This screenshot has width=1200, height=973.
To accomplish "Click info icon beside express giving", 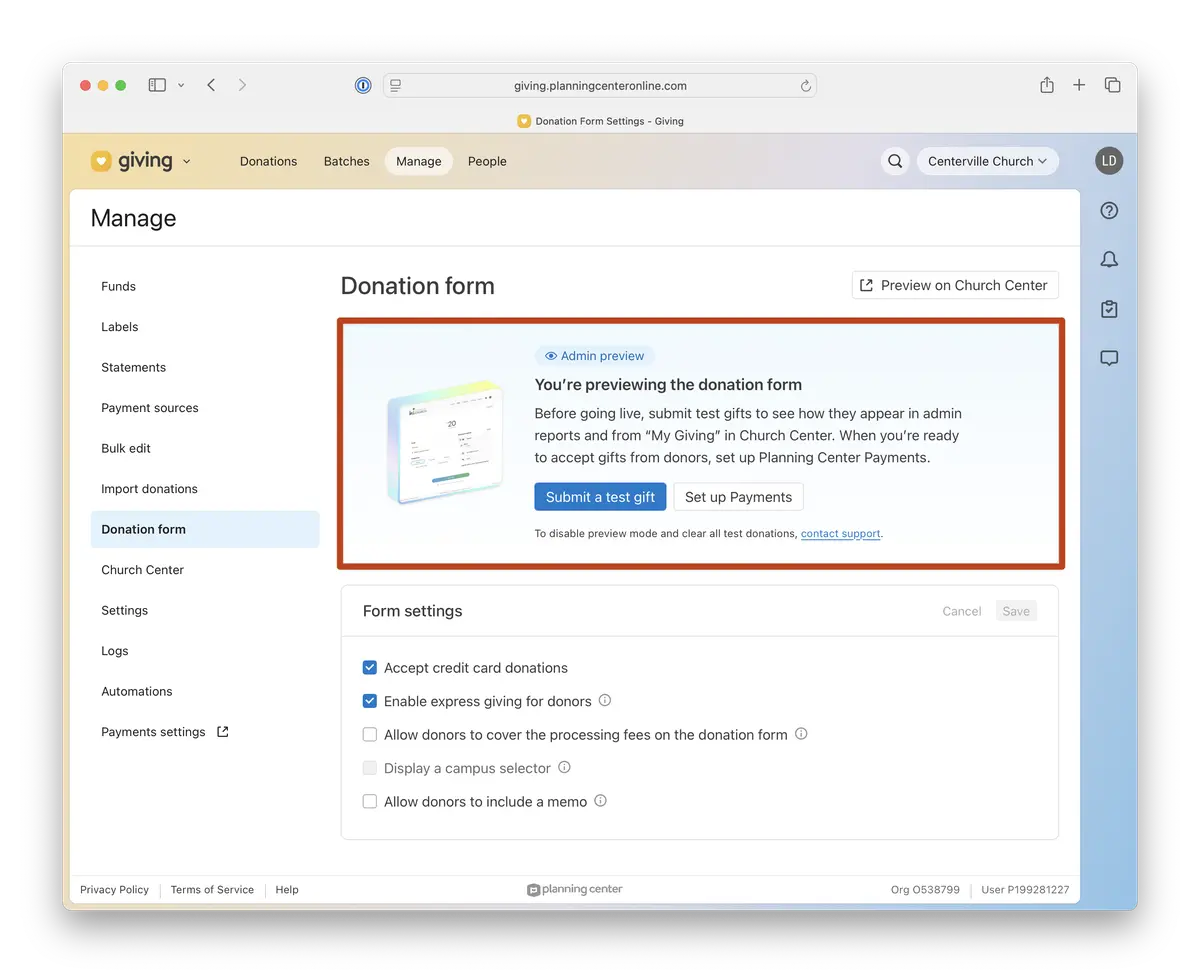I will click(605, 701).
